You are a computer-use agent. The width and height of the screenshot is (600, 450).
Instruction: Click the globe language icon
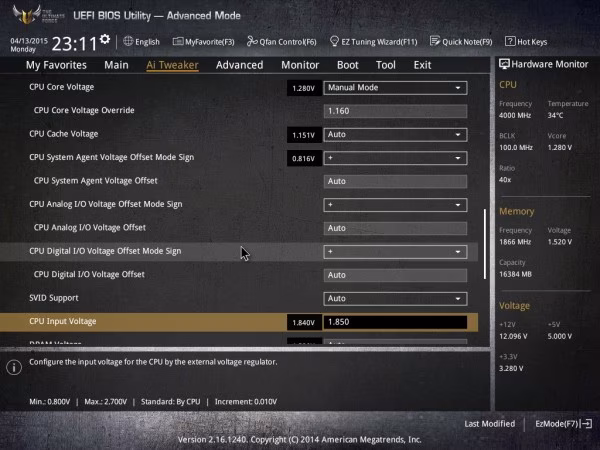tap(128, 41)
